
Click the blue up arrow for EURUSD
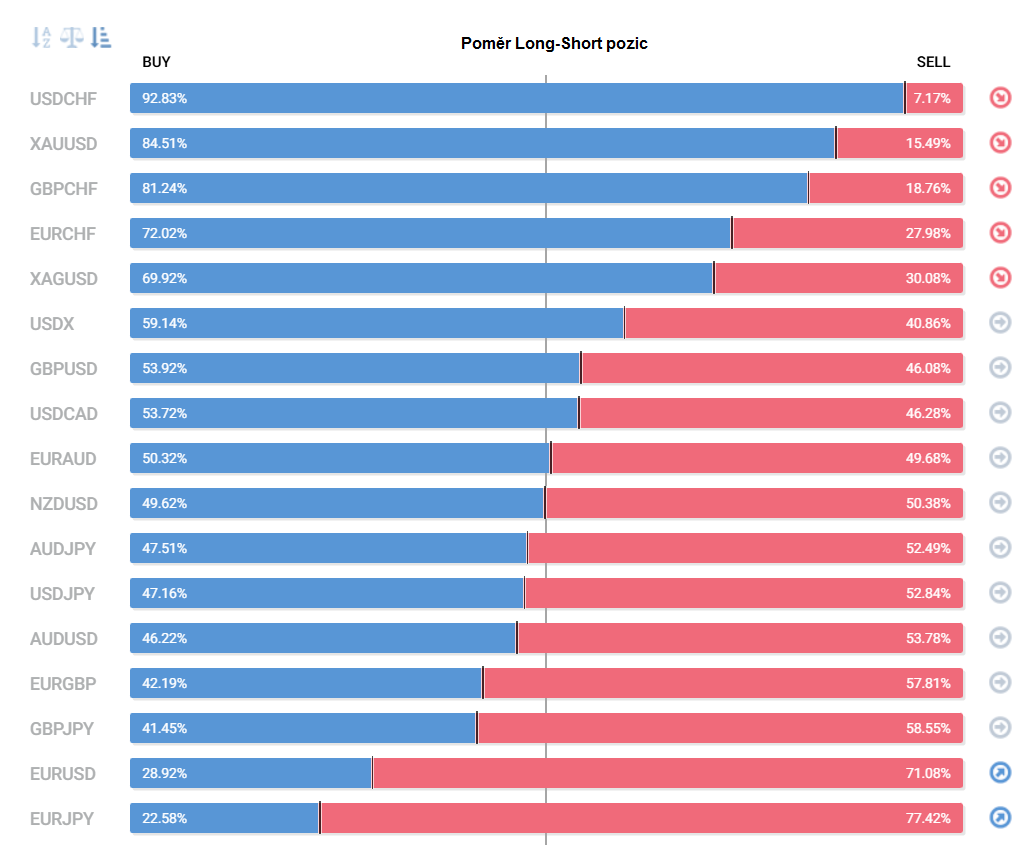(x=1000, y=773)
